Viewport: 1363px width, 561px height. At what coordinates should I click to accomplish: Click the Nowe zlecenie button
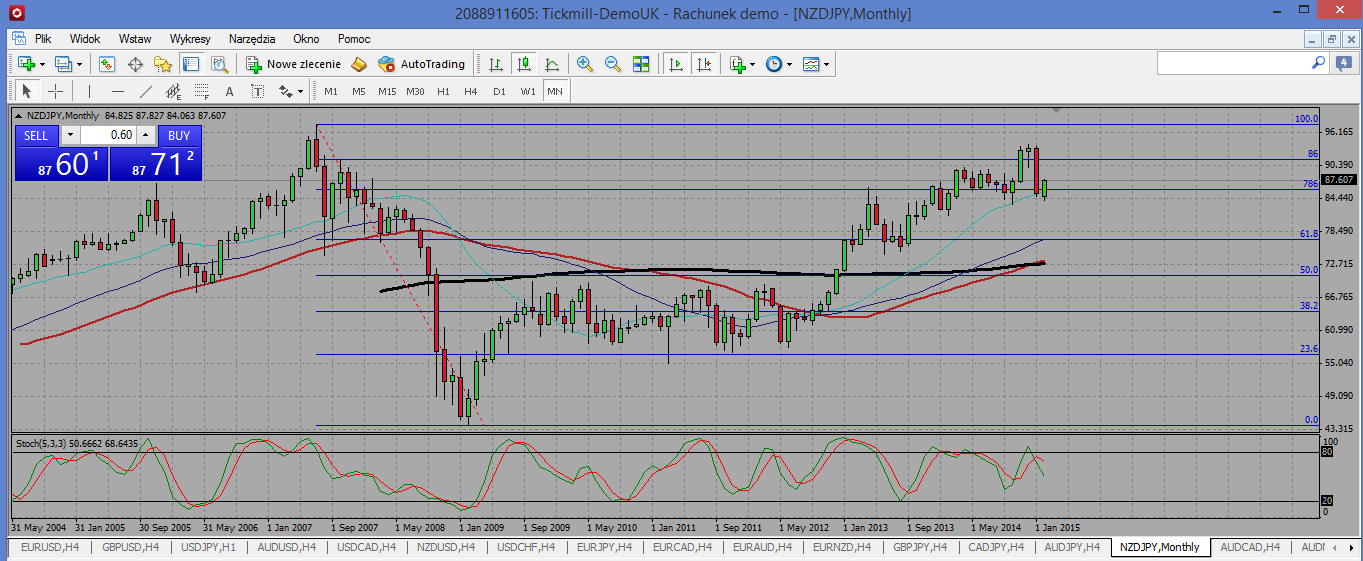coord(294,64)
